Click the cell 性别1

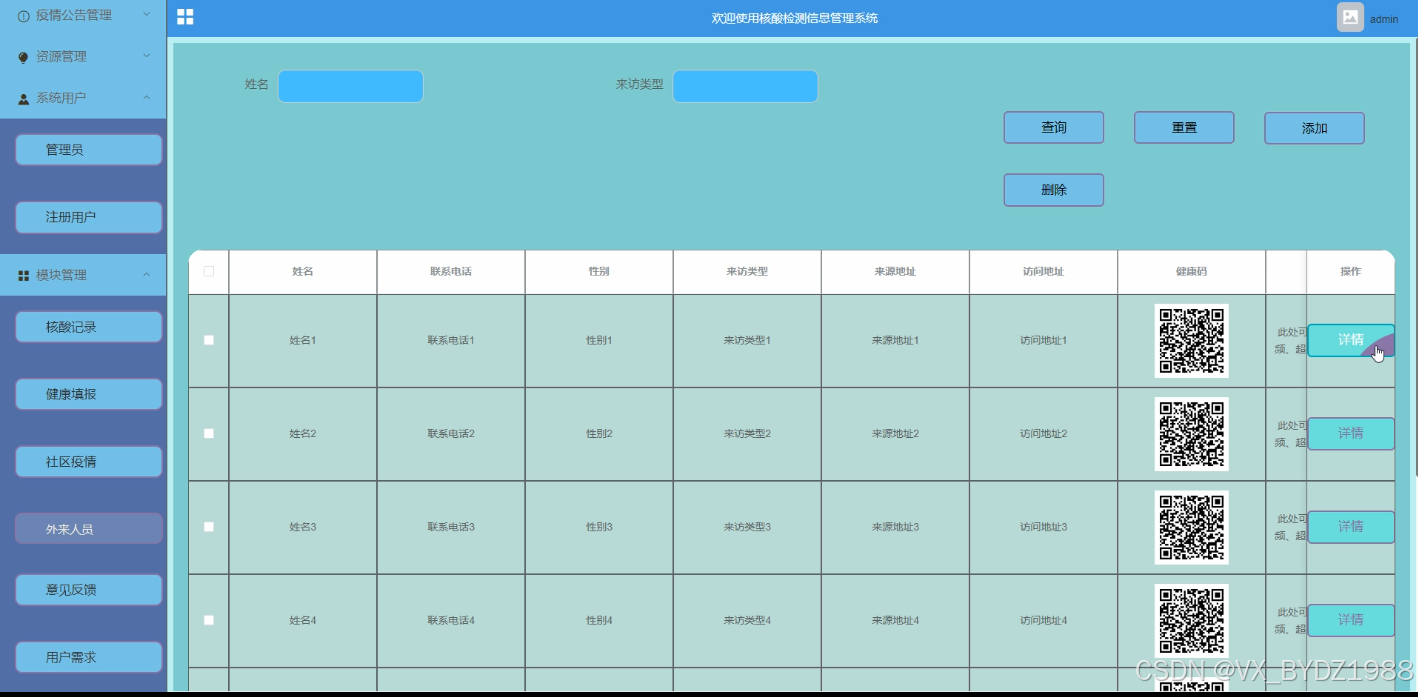tap(599, 340)
